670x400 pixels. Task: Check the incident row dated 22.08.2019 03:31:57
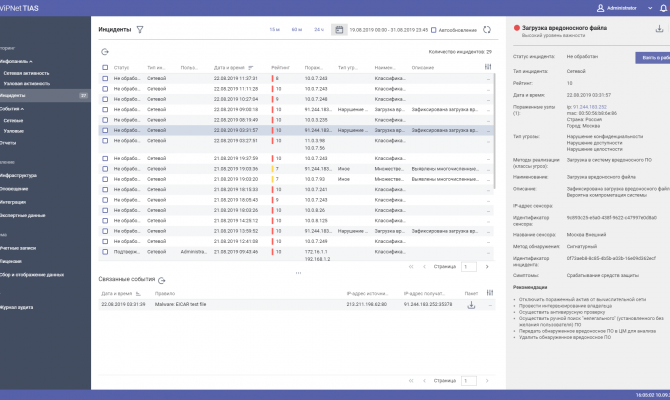pyautogui.click(x=105, y=130)
